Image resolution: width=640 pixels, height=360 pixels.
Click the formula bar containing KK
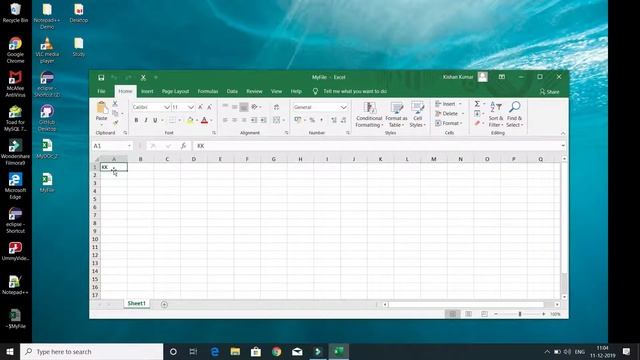[378, 146]
